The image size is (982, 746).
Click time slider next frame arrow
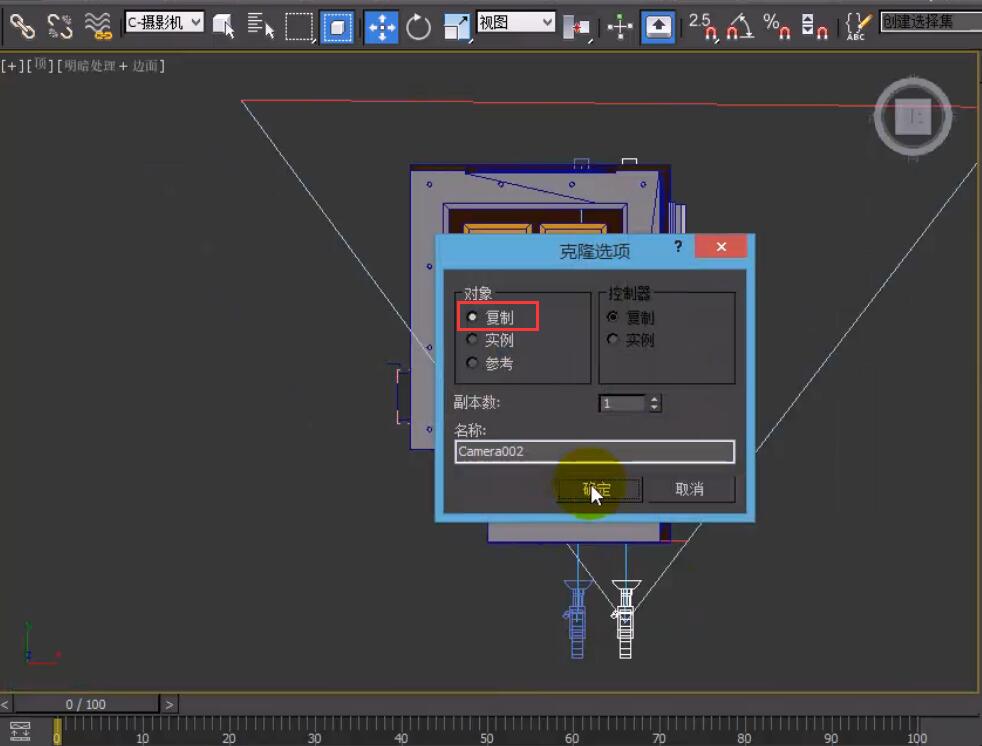169,704
